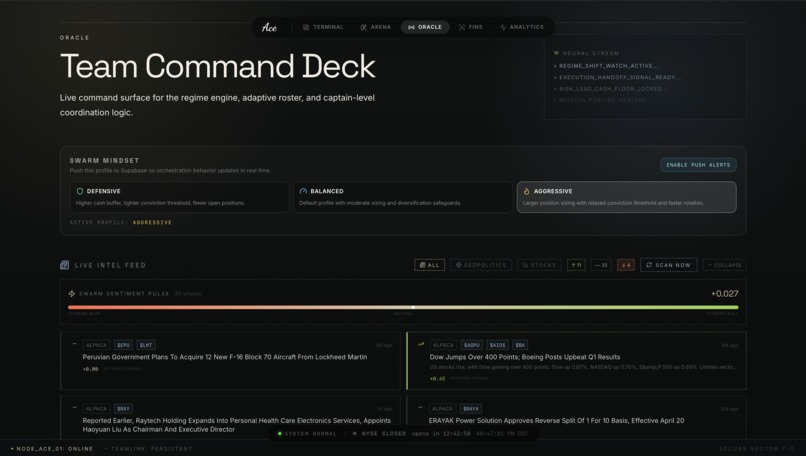
Task: Open the Analytics tab
Action: click(521, 27)
